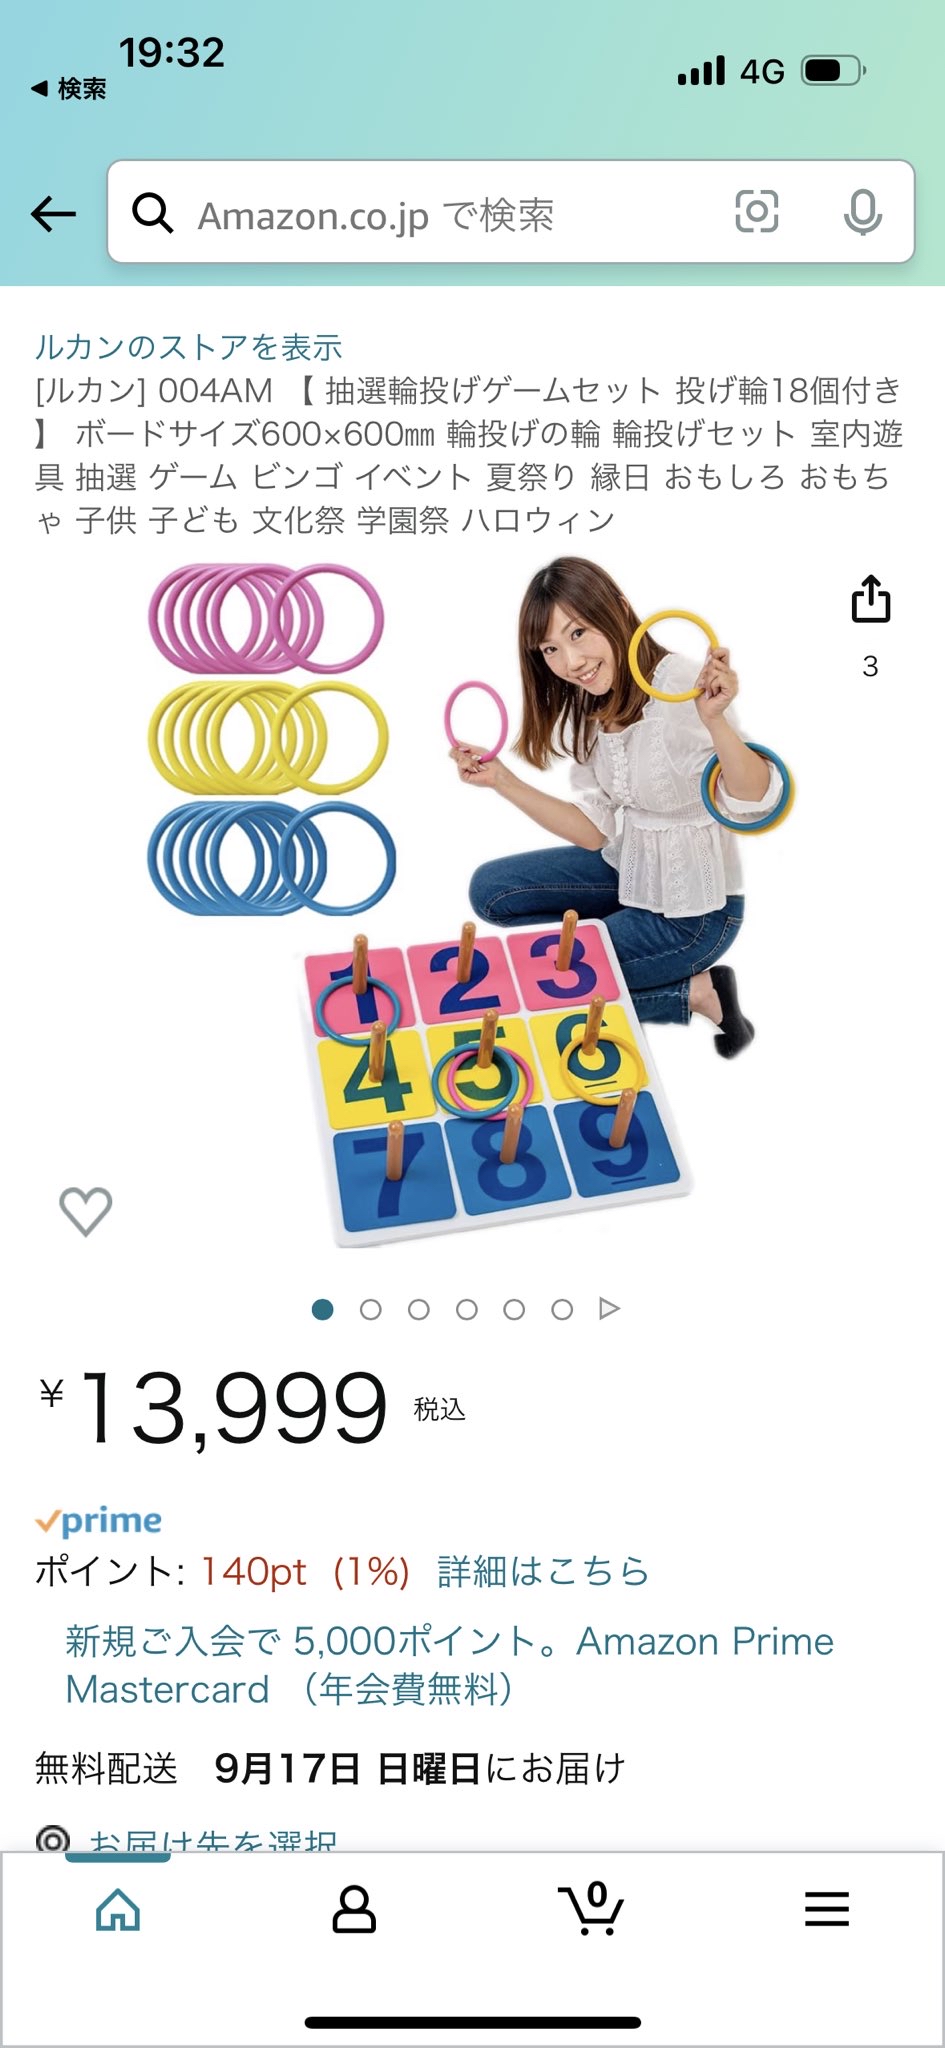This screenshot has width=945, height=2048.
Task: Open 詳細はこちら points details link
Action: pyautogui.click(x=543, y=1572)
